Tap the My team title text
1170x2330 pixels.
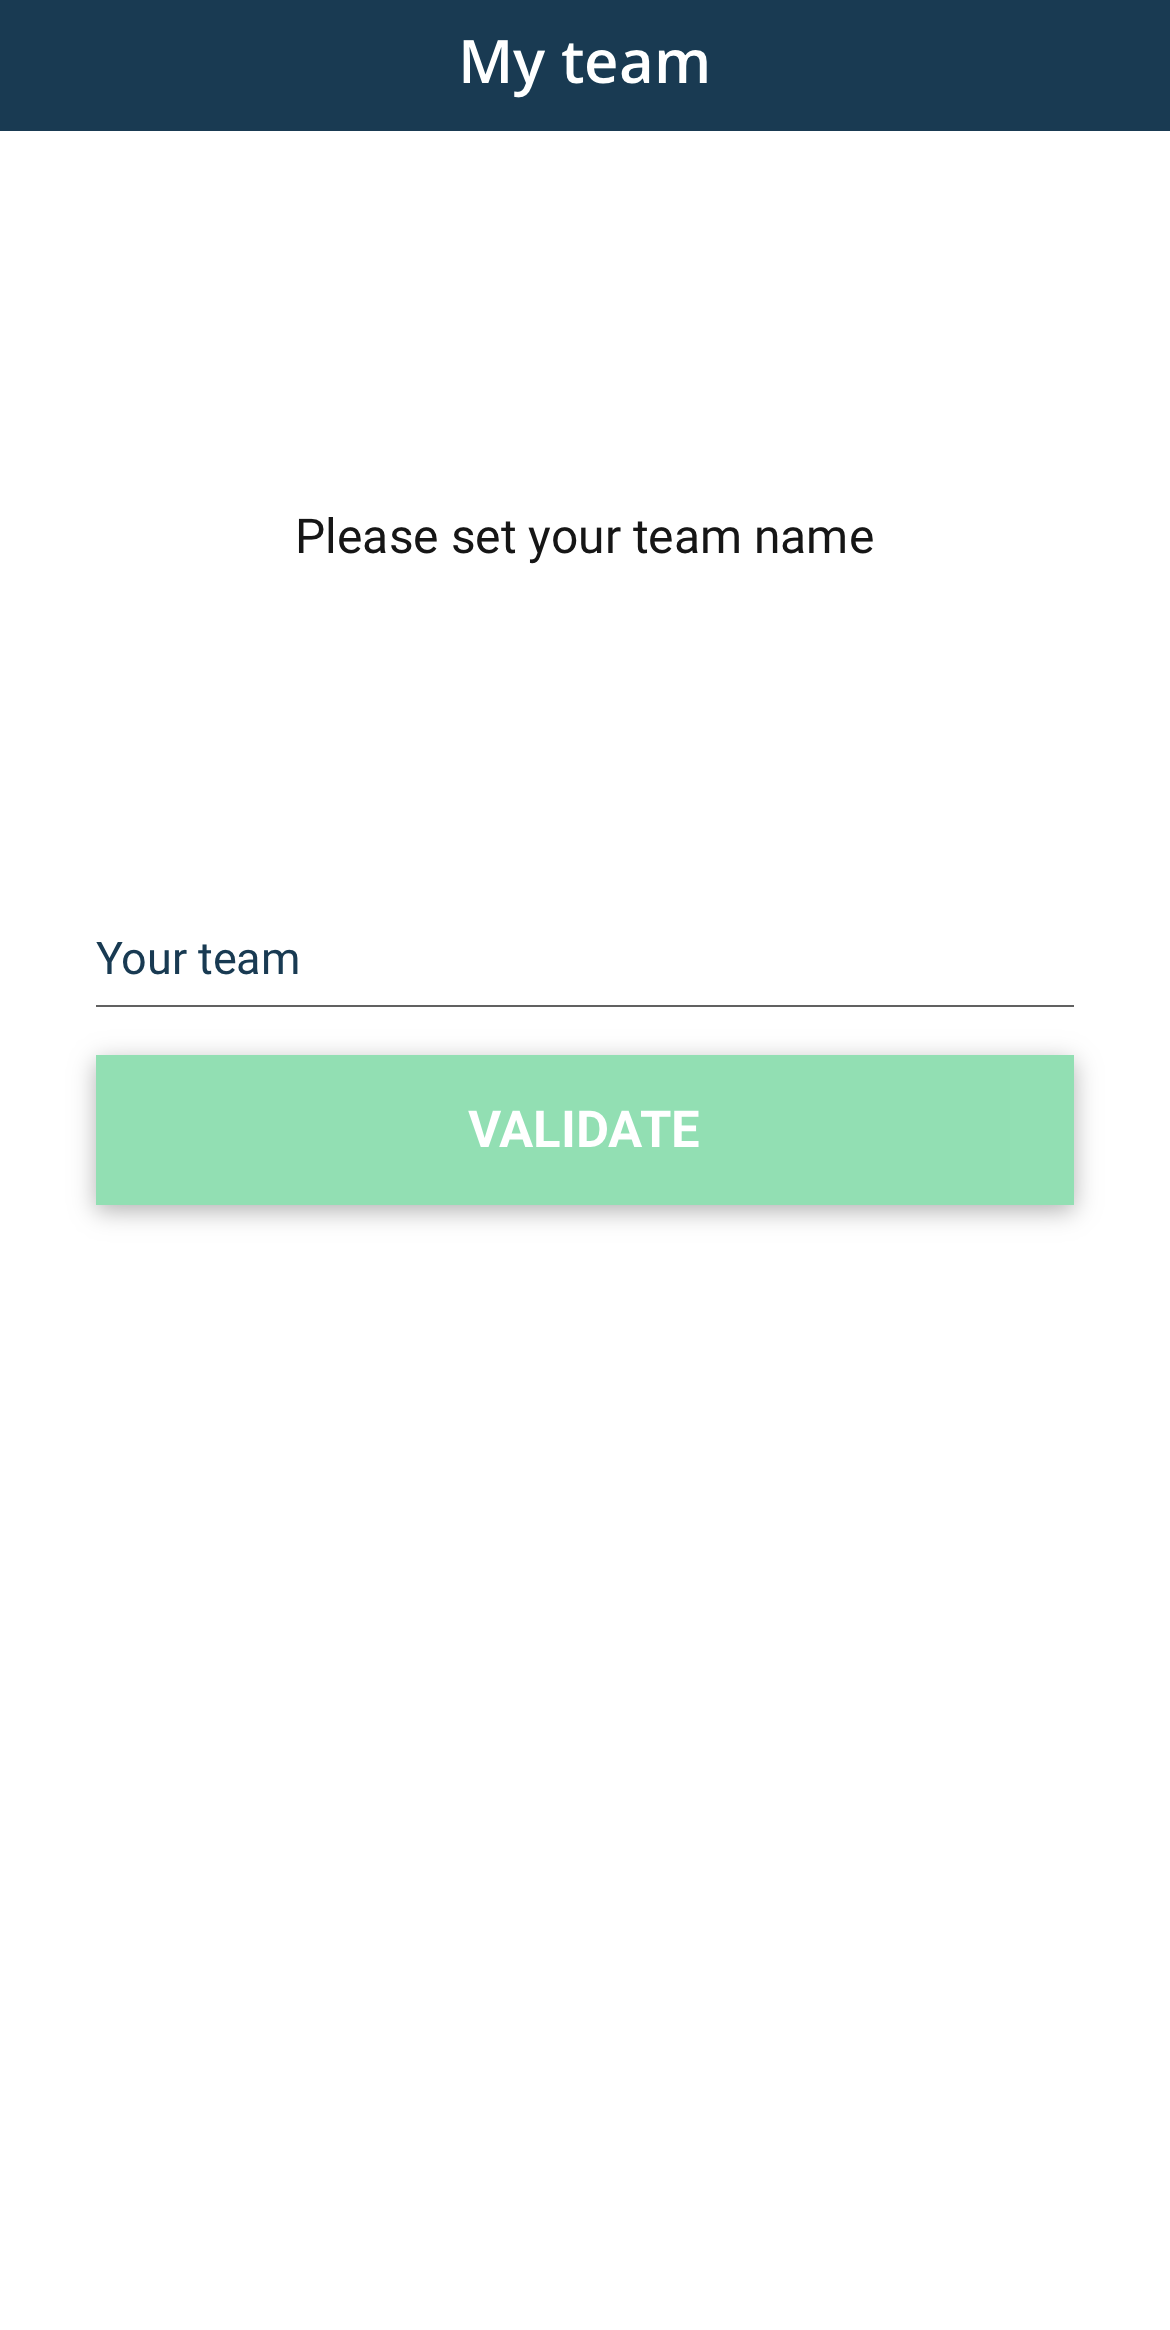(x=585, y=62)
